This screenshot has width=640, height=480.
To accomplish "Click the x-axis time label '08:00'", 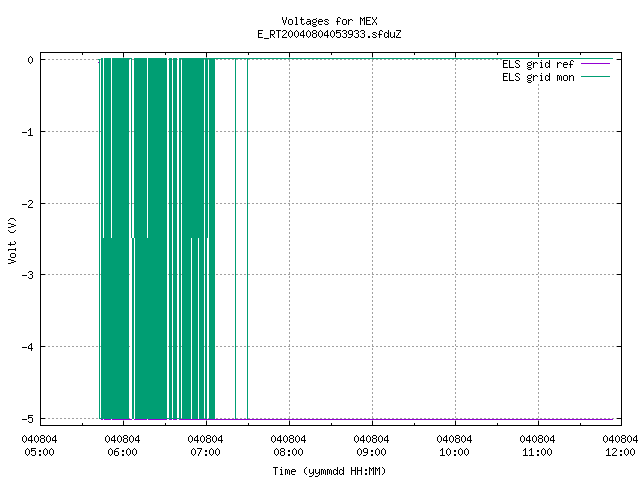I will pos(288,452).
